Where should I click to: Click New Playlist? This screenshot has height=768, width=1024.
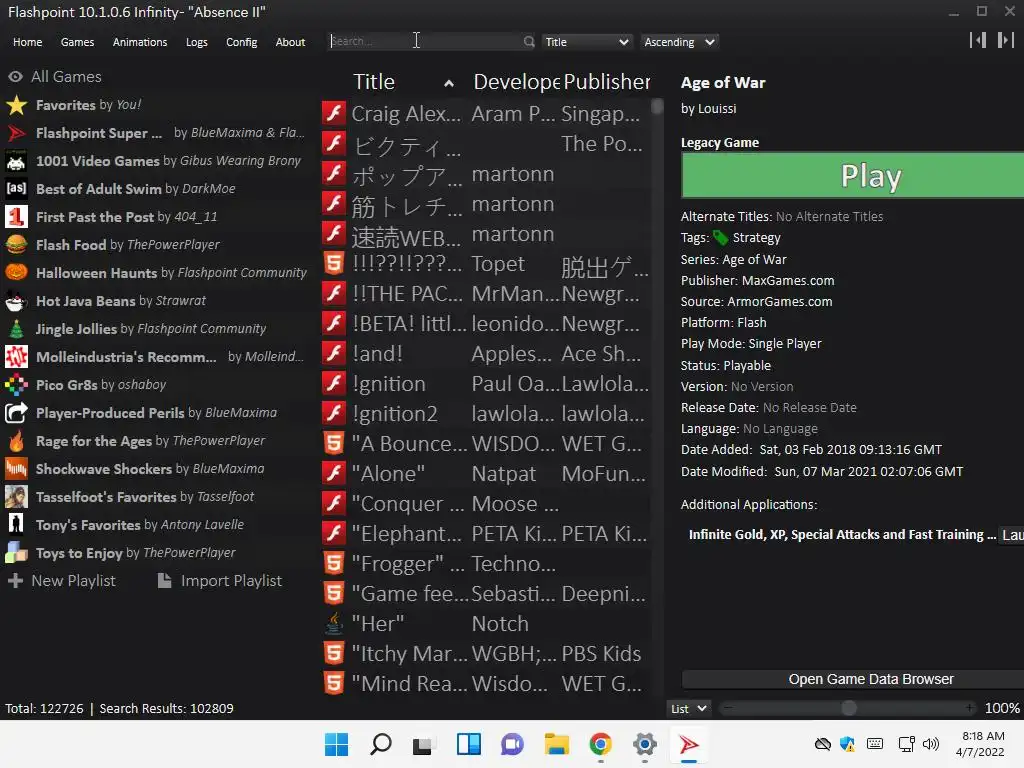click(x=63, y=581)
